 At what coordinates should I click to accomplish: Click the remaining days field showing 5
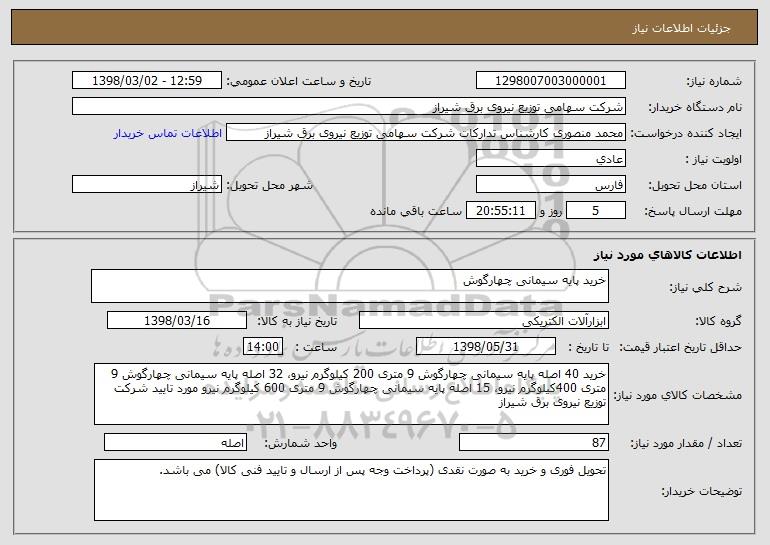(596, 211)
